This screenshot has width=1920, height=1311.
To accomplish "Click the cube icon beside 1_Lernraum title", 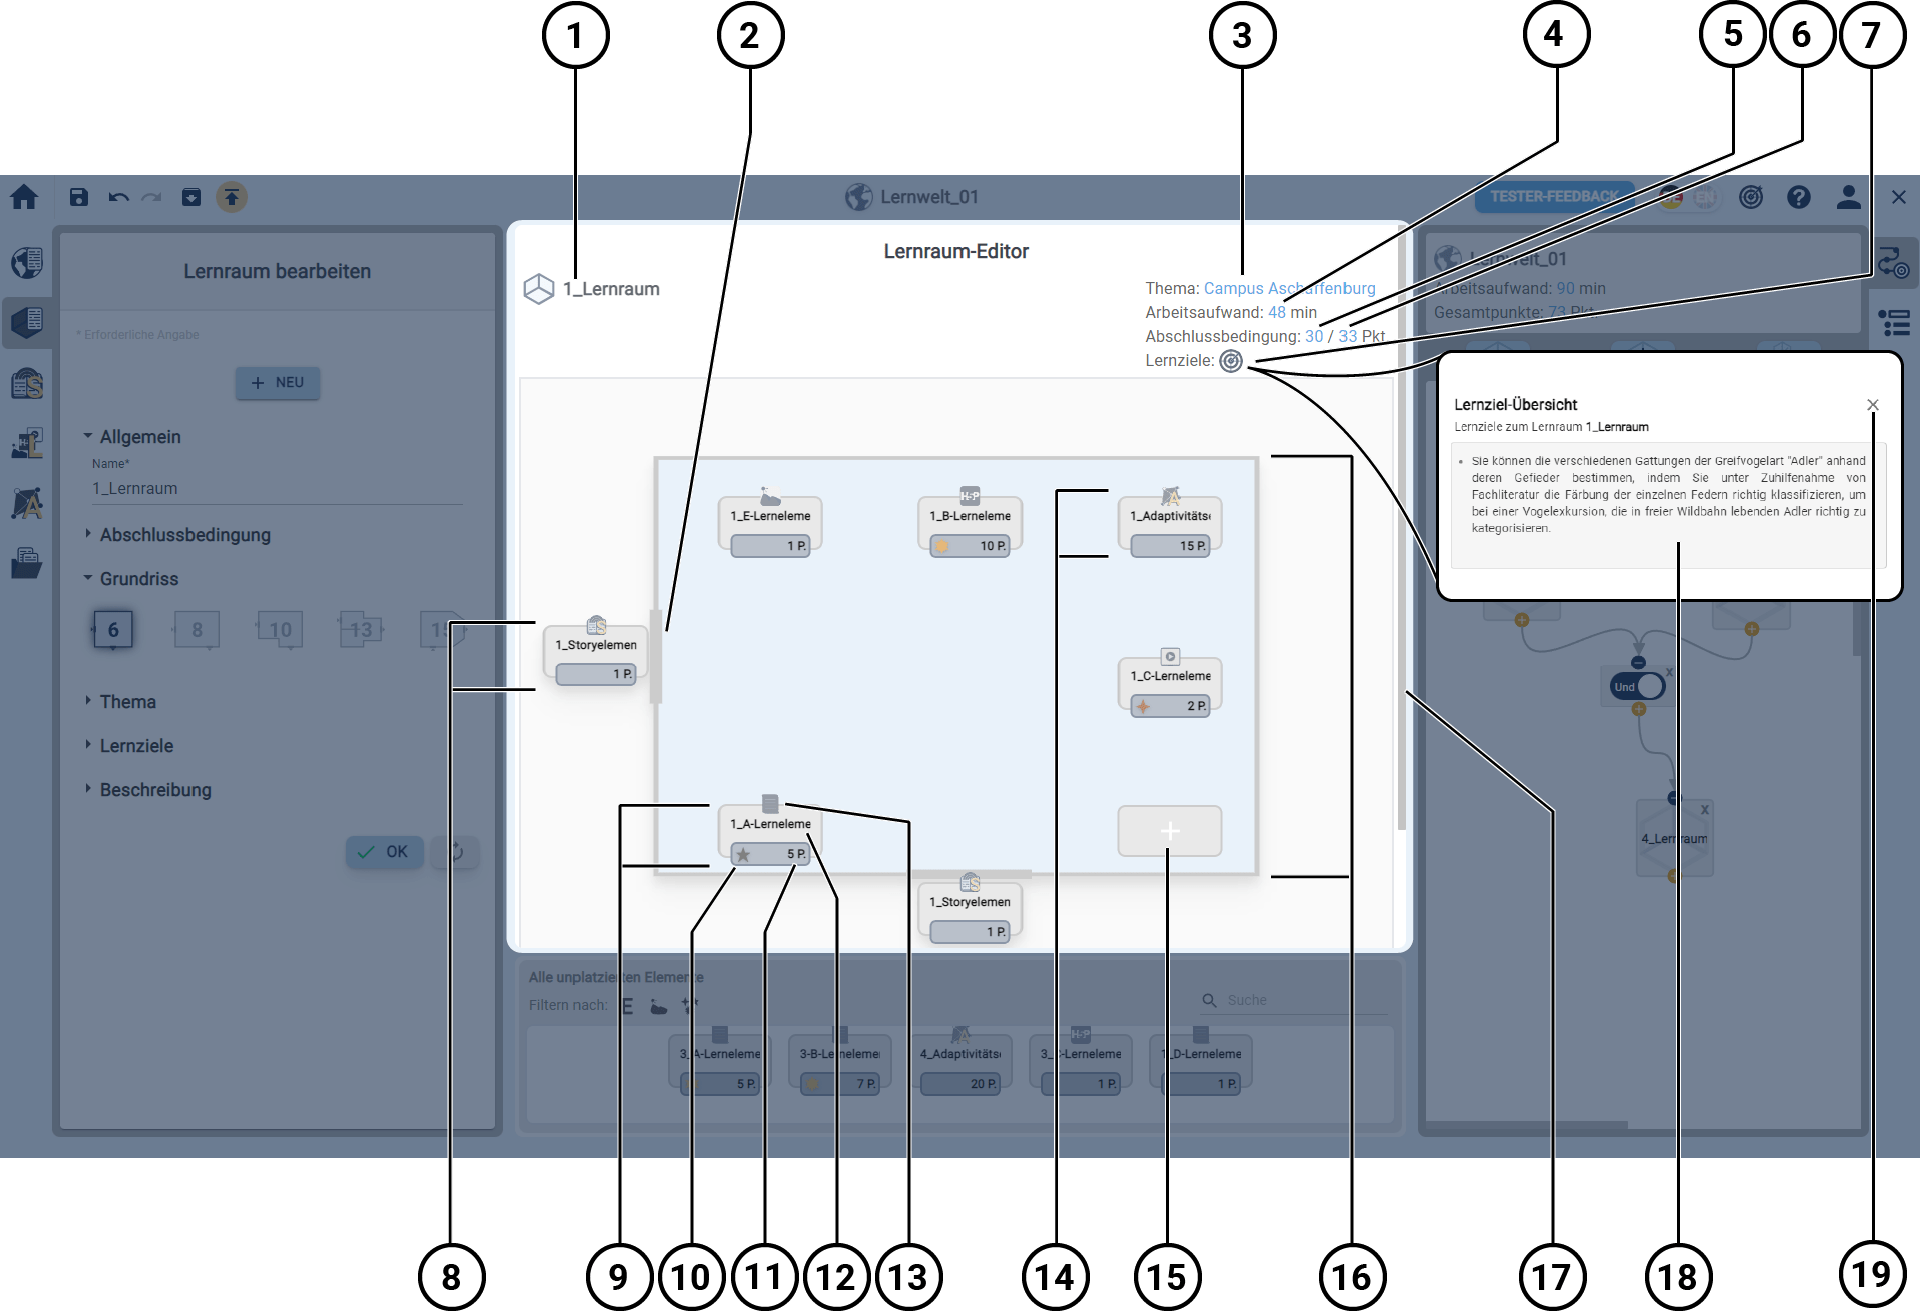I will 539,289.
